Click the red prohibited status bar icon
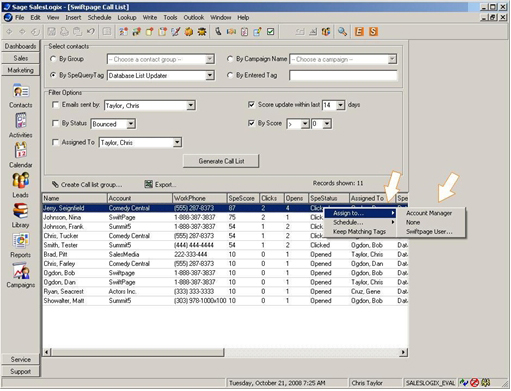This screenshot has height=391, width=511. [474, 383]
